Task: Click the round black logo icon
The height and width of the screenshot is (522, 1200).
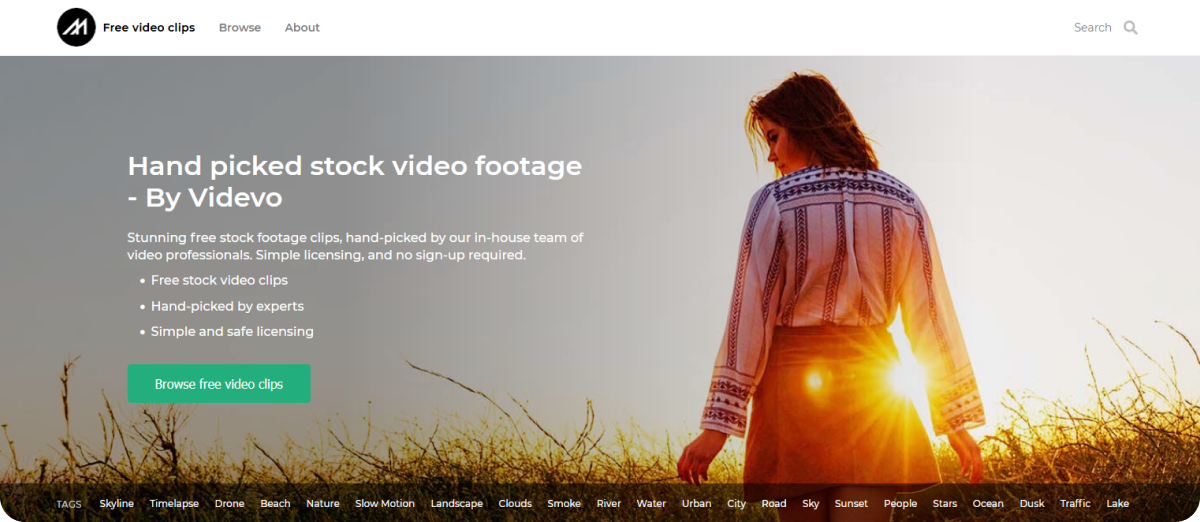Action: coord(76,28)
